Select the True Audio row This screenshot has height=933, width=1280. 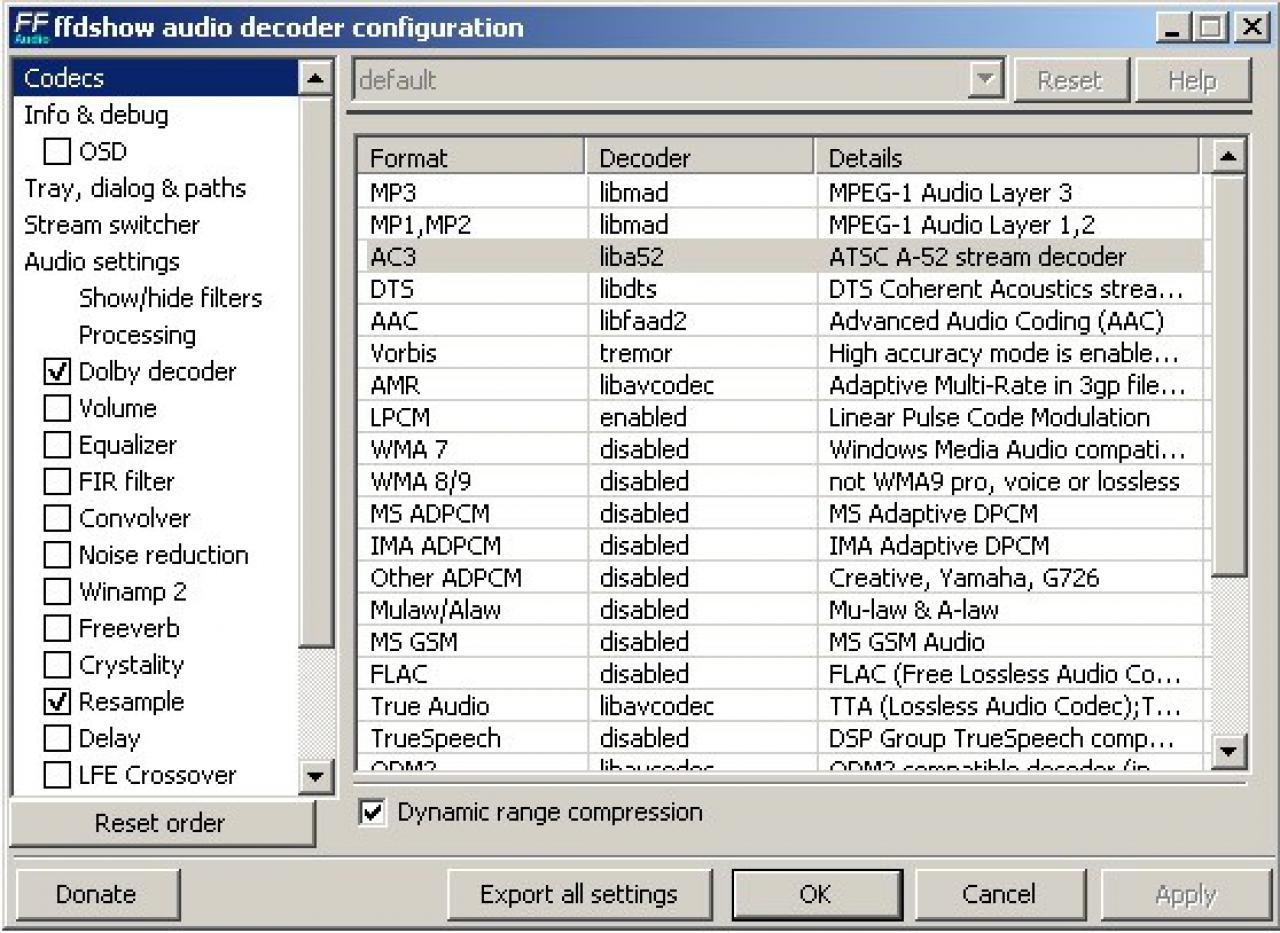pyautogui.click(x=780, y=706)
